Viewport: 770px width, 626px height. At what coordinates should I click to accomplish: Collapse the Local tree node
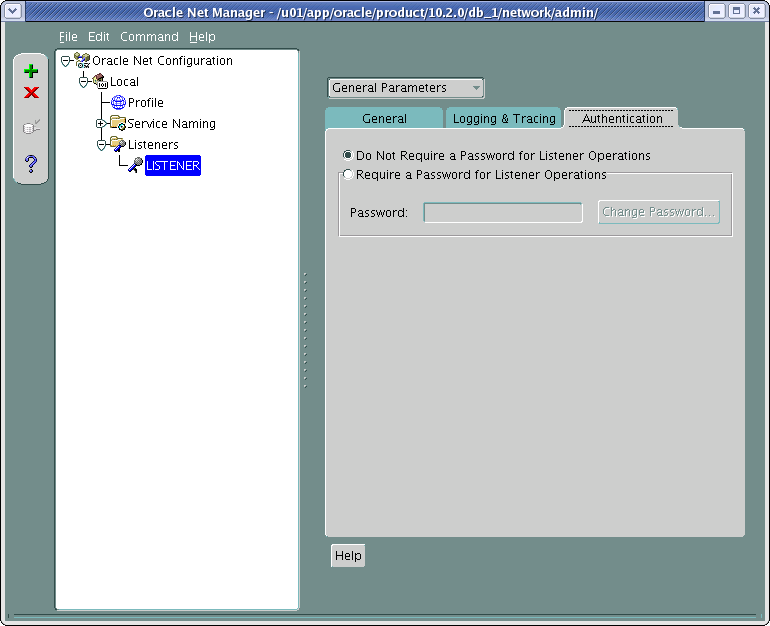83,82
